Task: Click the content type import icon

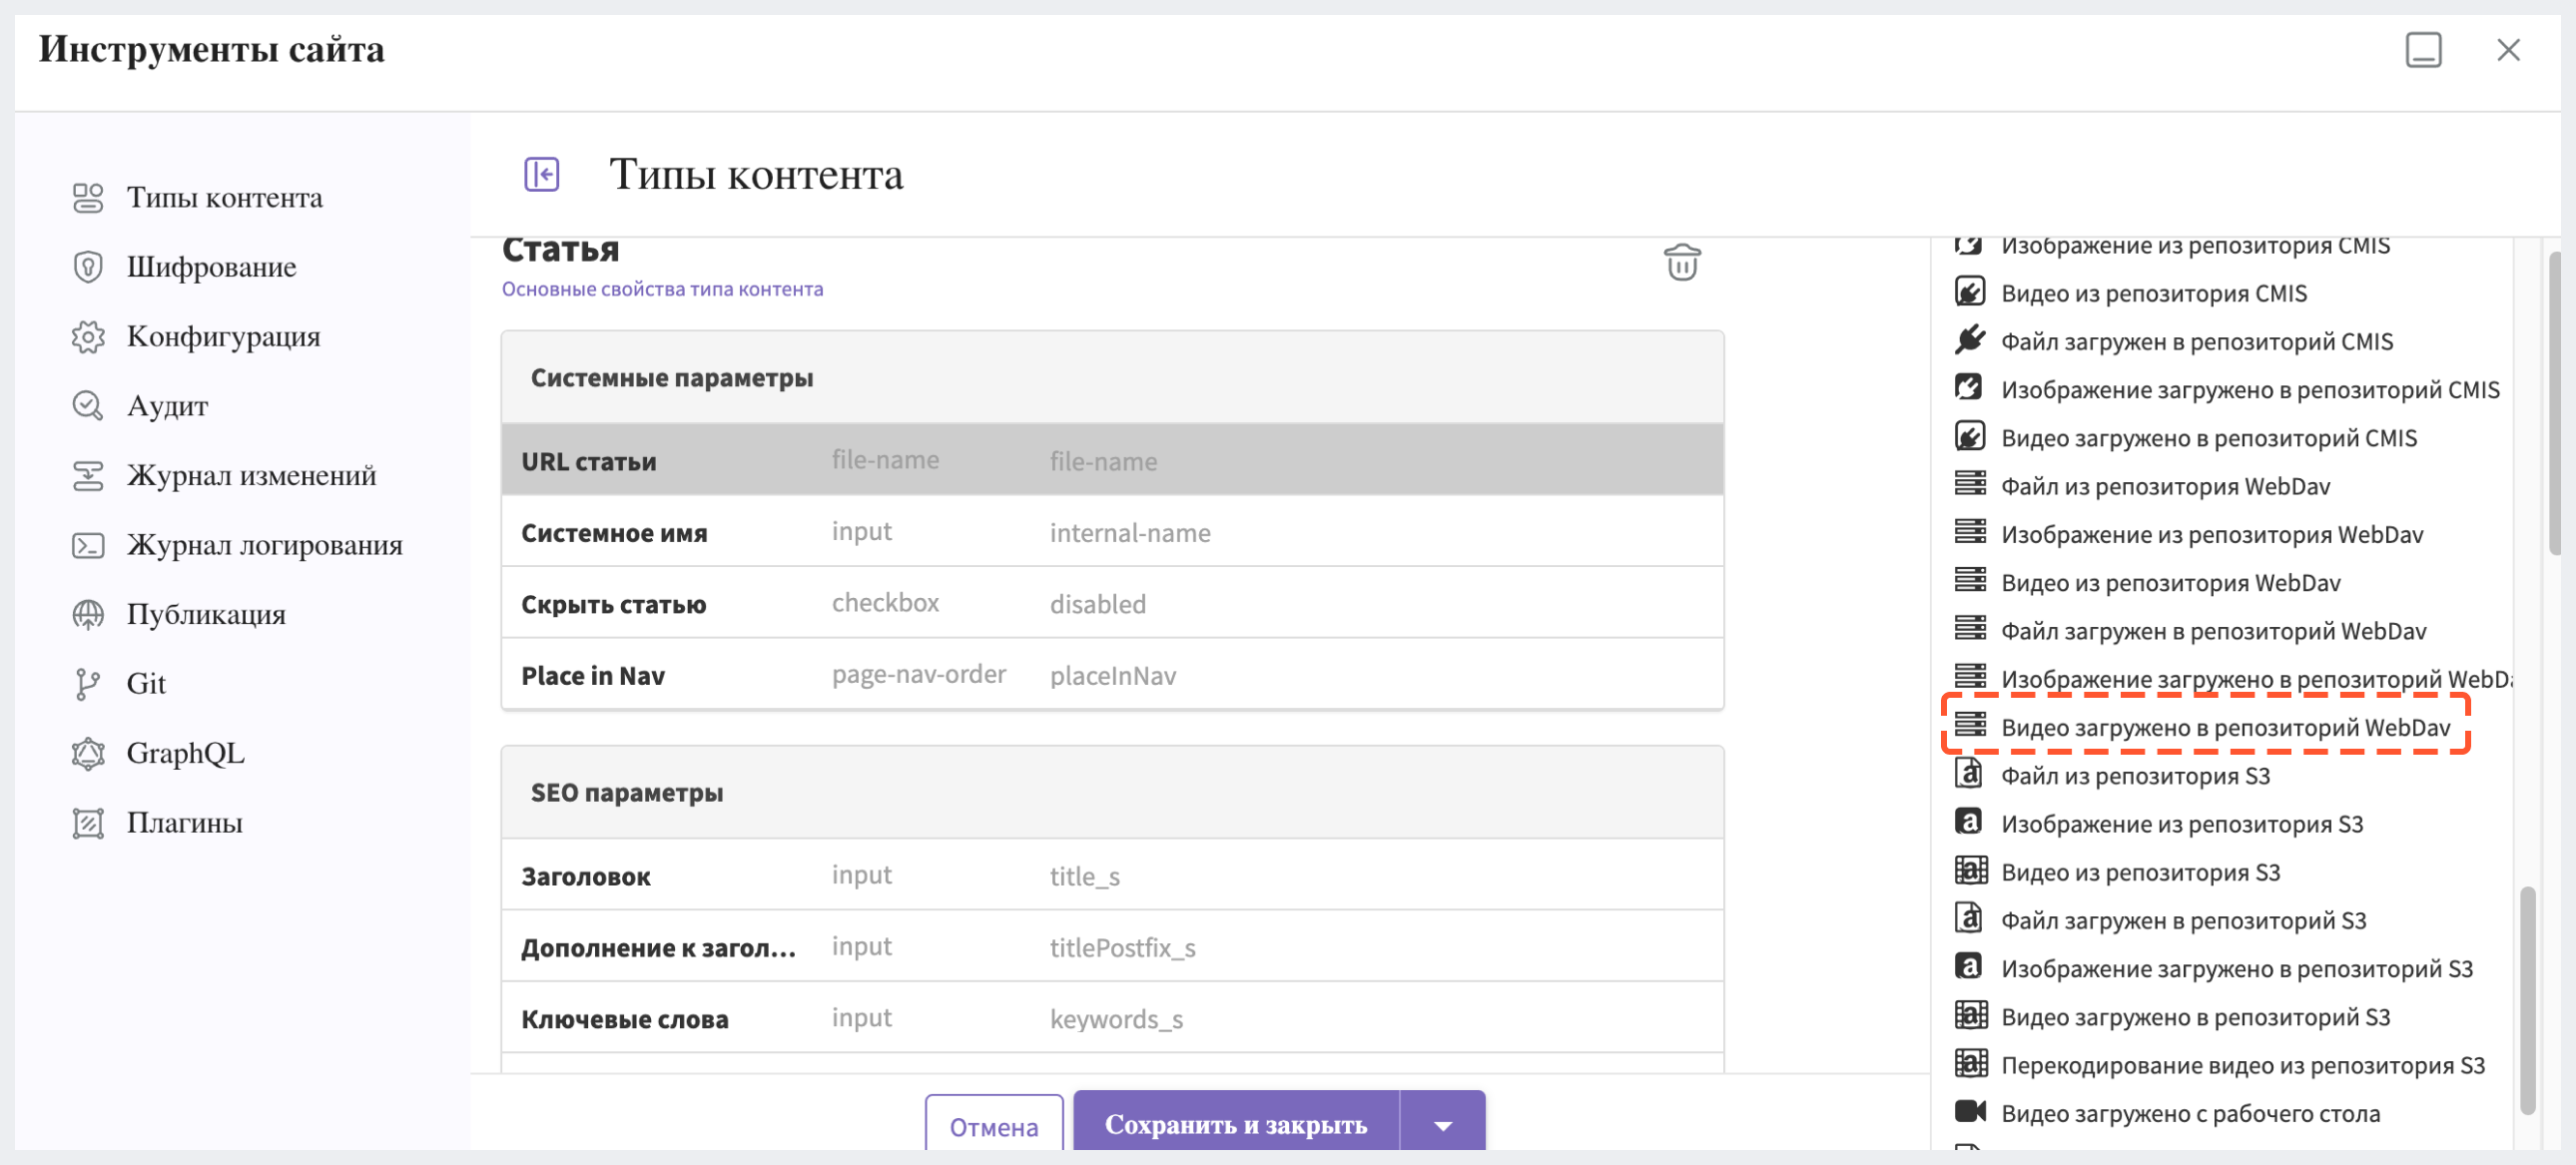Action: pos(542,174)
